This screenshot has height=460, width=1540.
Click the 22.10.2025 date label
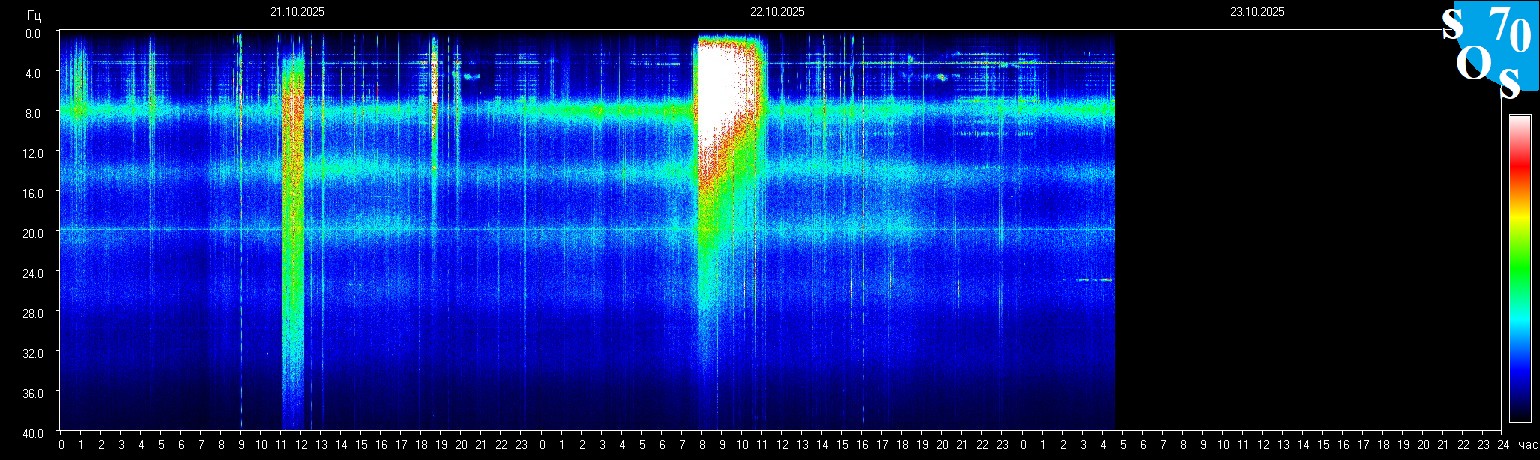(777, 12)
